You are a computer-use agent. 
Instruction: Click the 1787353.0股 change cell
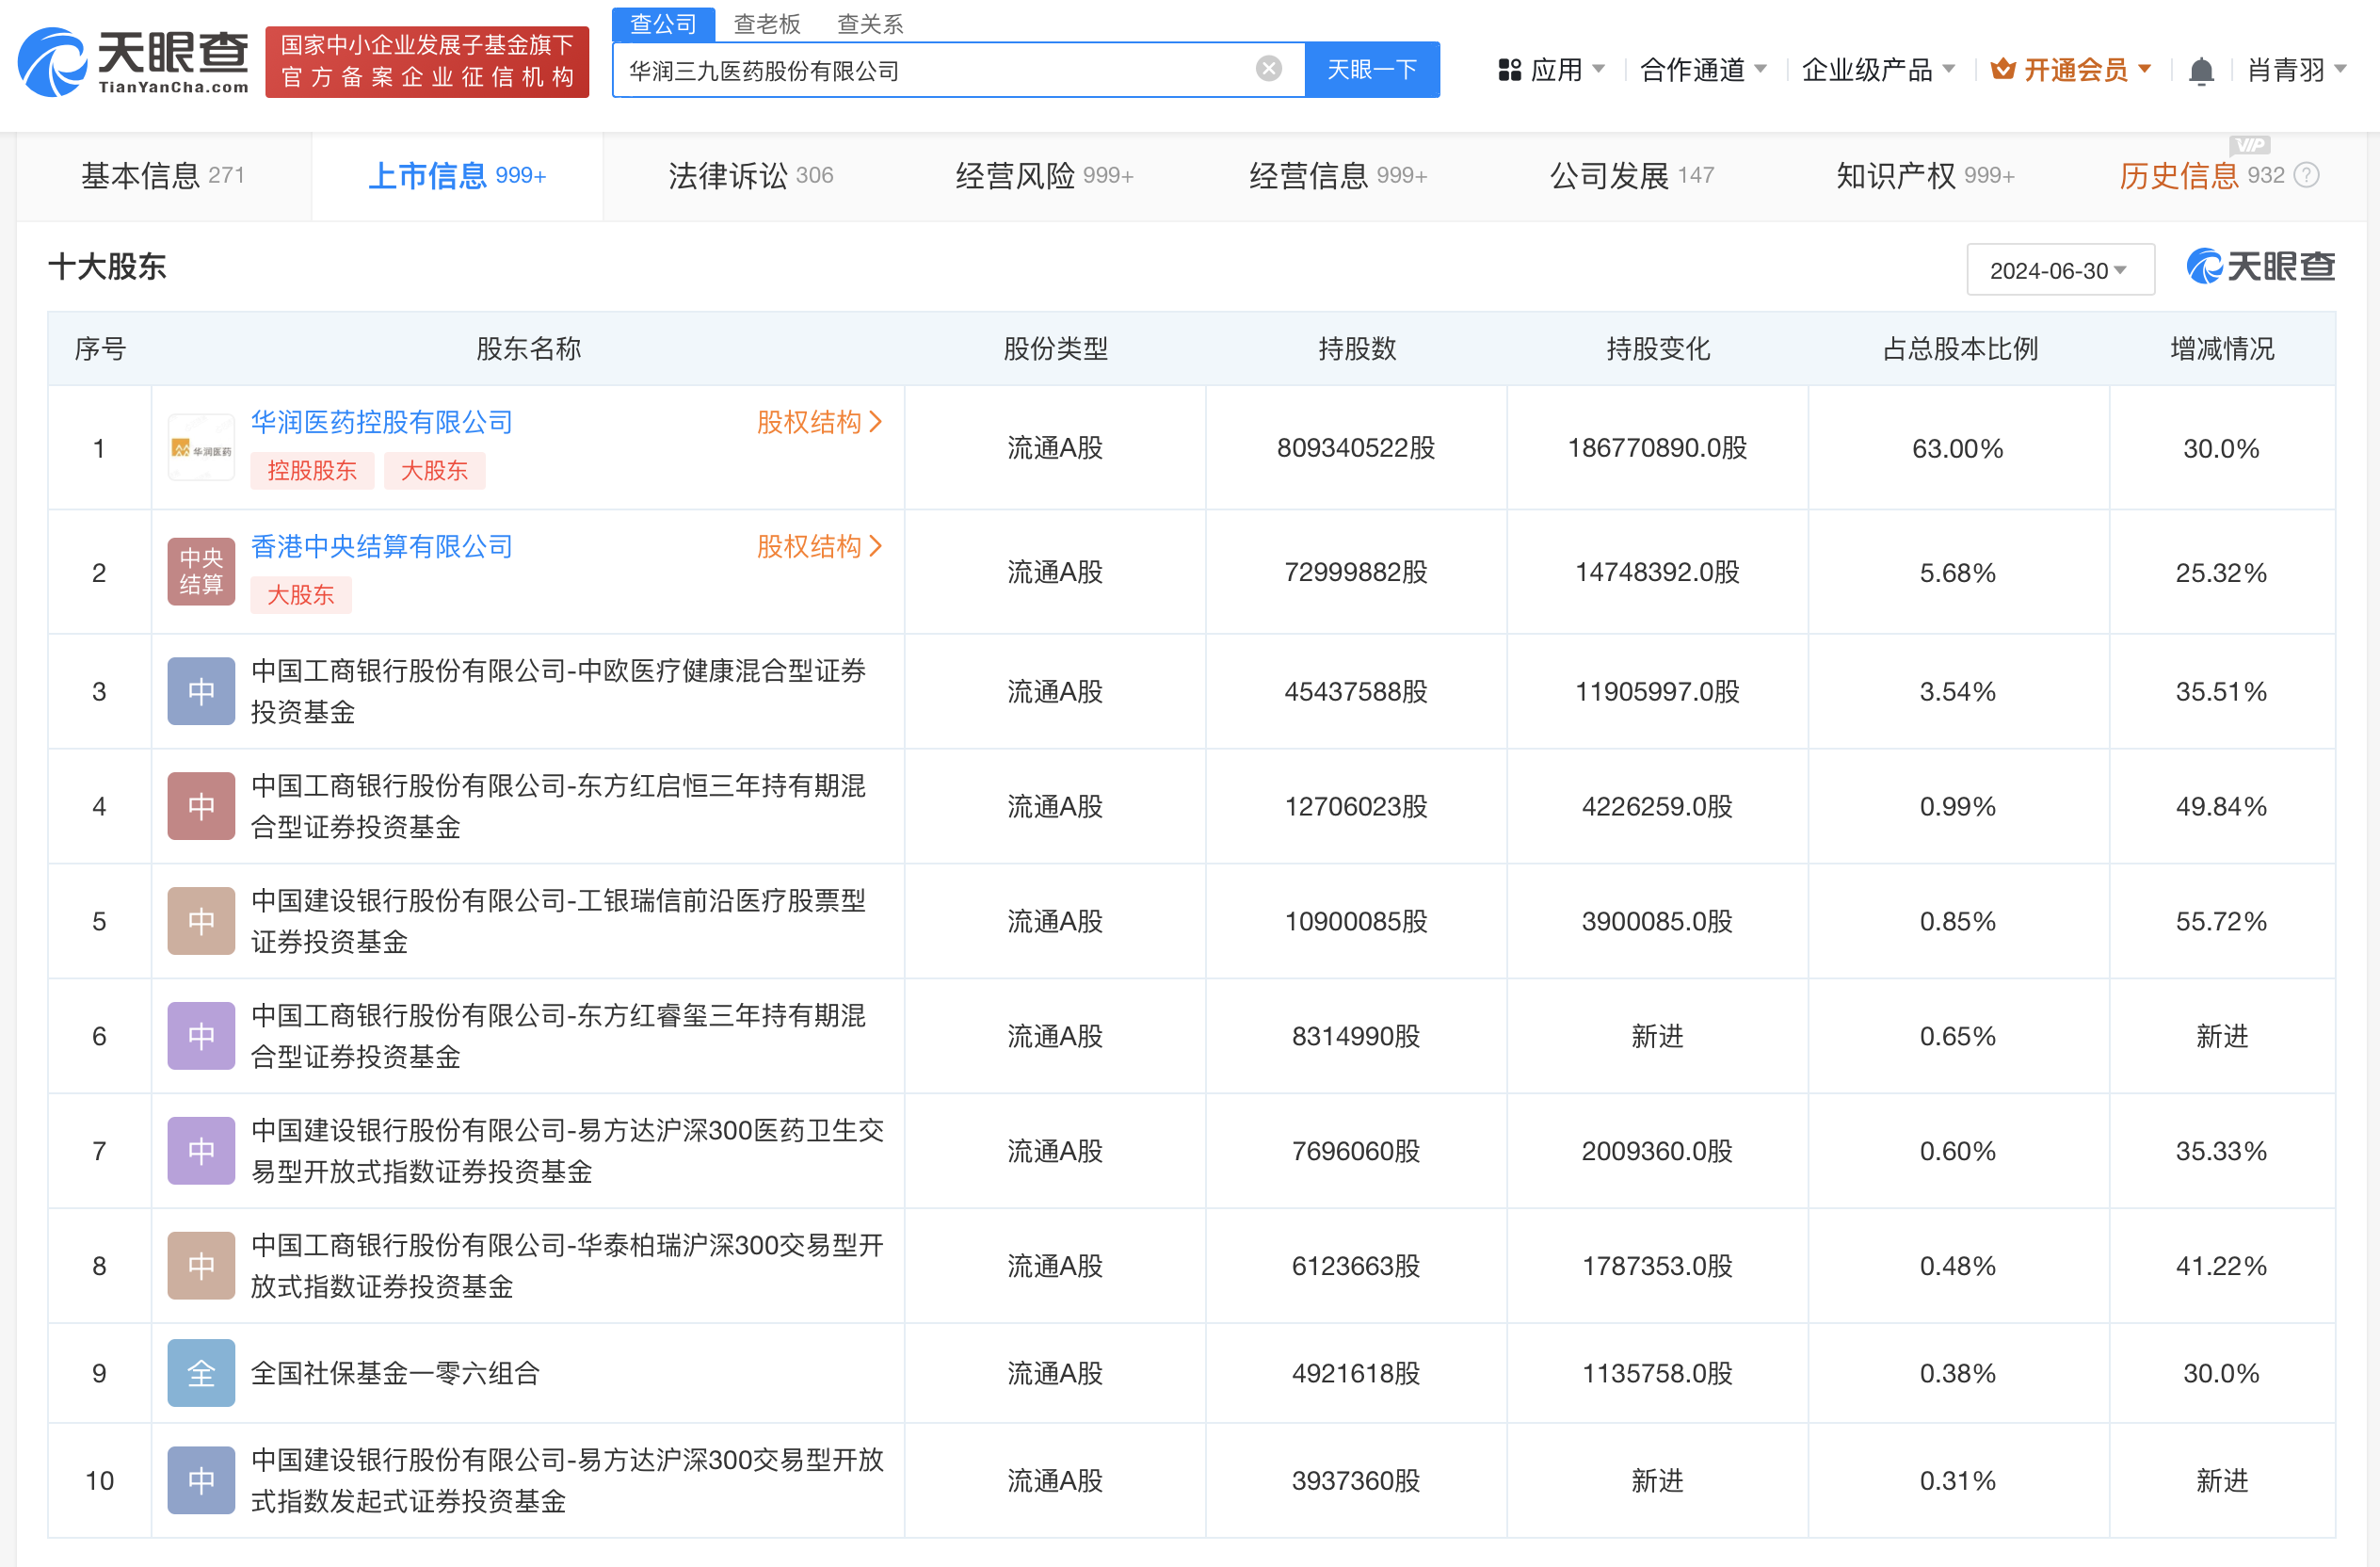coord(1657,1266)
